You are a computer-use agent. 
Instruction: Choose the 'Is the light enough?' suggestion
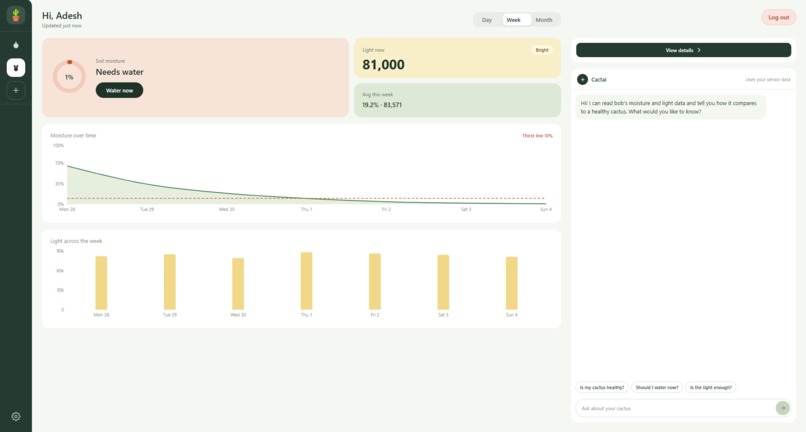(710, 388)
